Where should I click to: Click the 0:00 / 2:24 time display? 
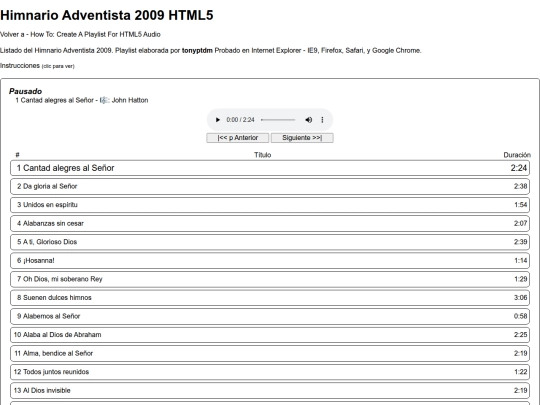[240, 120]
